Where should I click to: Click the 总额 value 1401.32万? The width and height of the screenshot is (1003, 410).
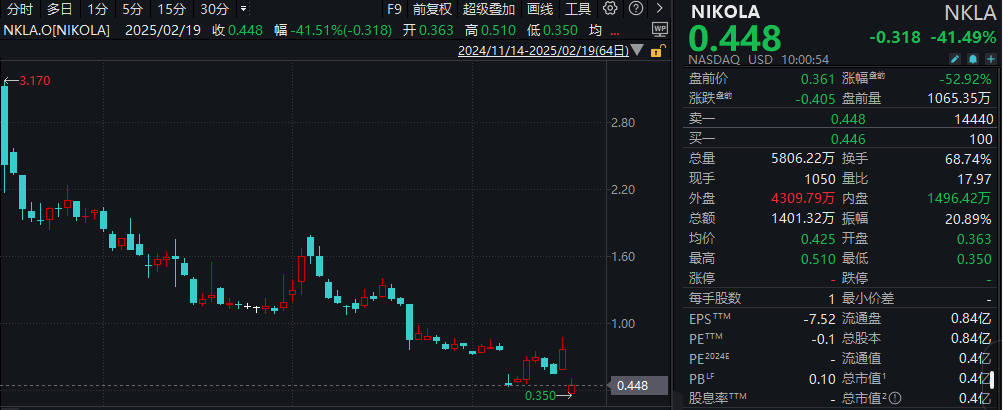coord(802,219)
